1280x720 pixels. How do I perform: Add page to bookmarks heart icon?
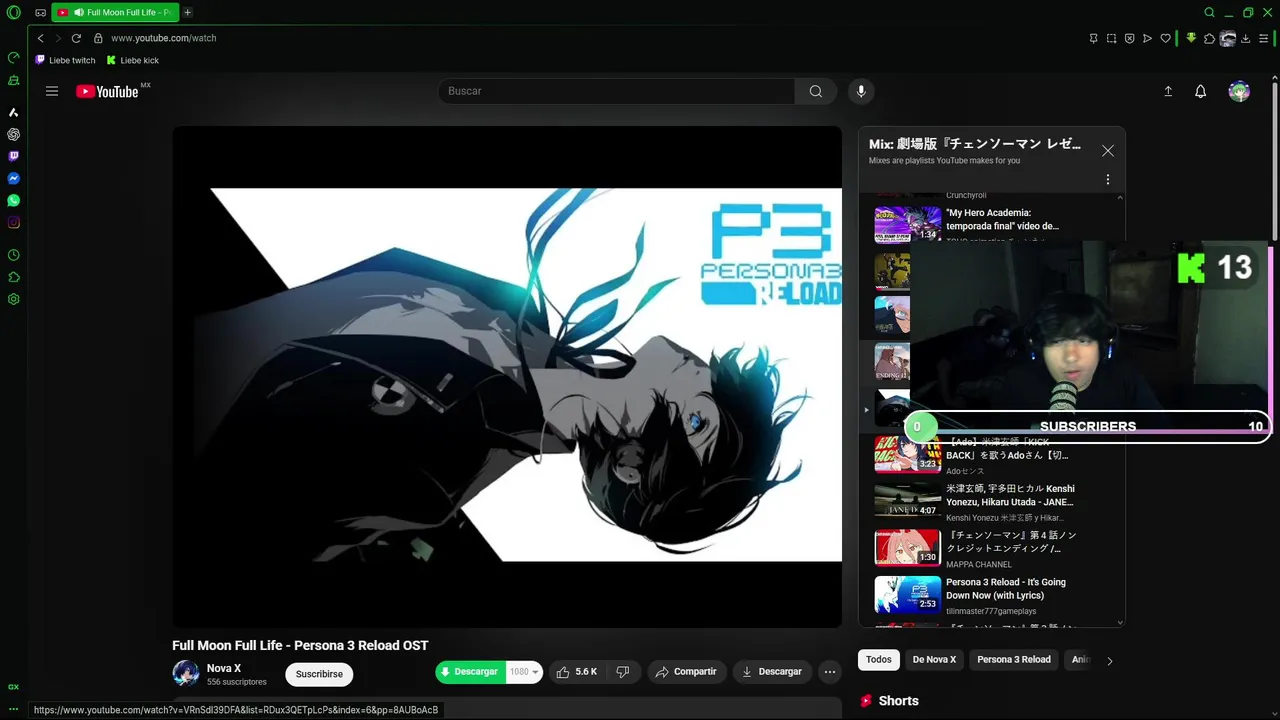pos(1165,38)
